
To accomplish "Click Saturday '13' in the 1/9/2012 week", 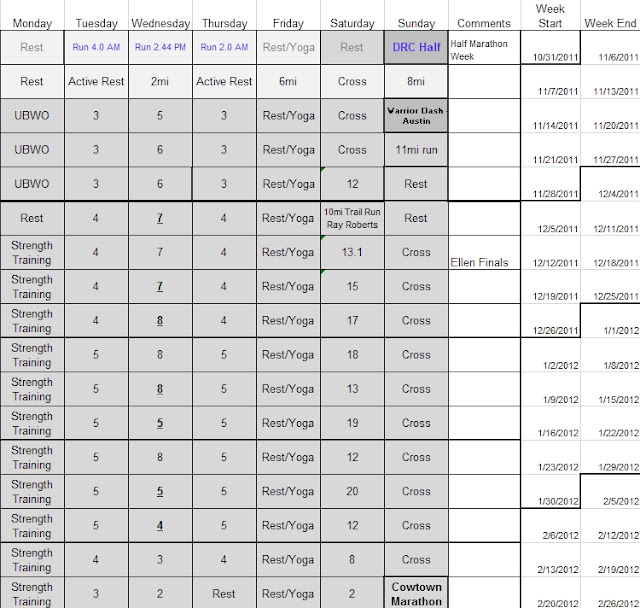I will pos(352,389).
